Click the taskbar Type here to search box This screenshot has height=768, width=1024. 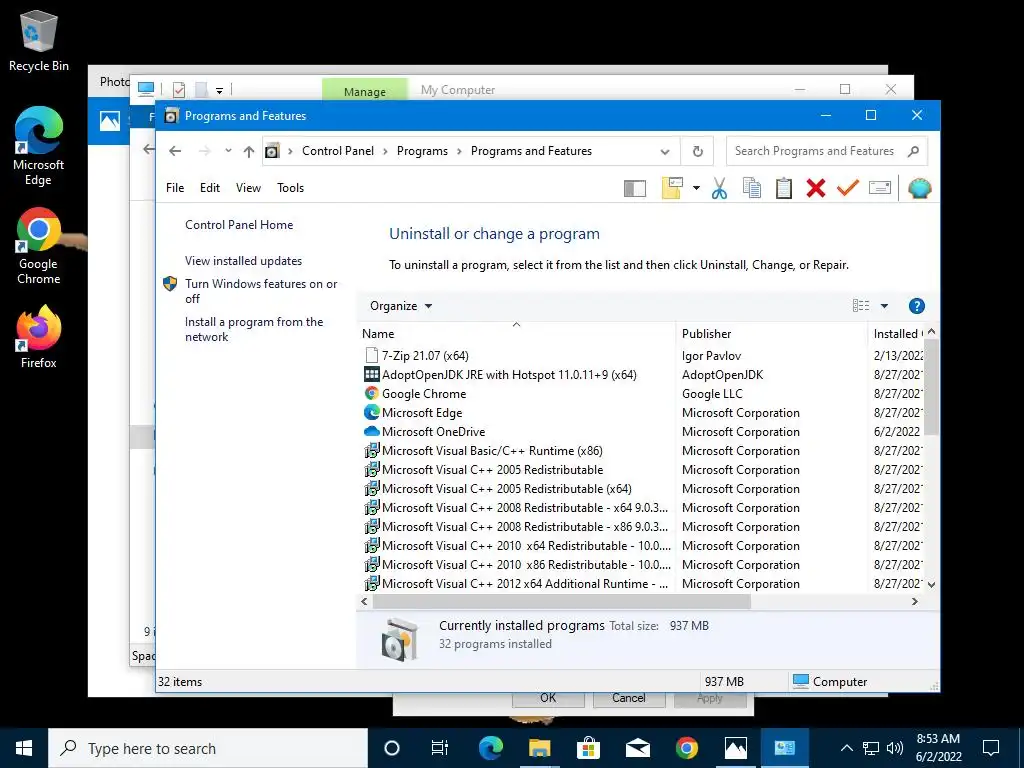click(208, 748)
